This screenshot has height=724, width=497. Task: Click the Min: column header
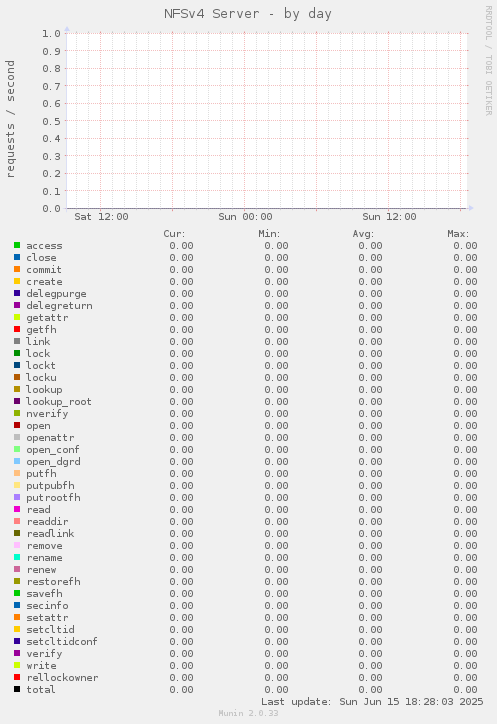point(269,234)
